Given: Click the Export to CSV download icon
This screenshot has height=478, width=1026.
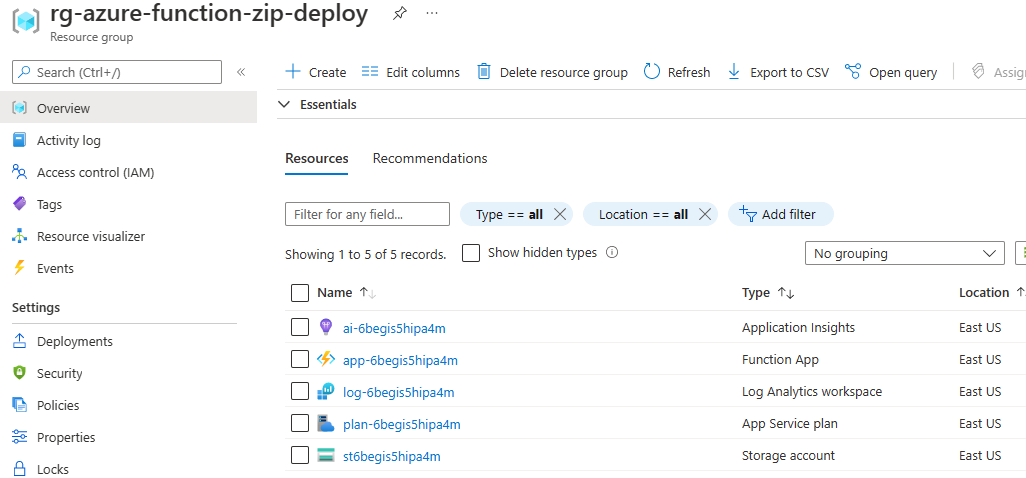Looking at the screenshot, I should [x=734, y=71].
